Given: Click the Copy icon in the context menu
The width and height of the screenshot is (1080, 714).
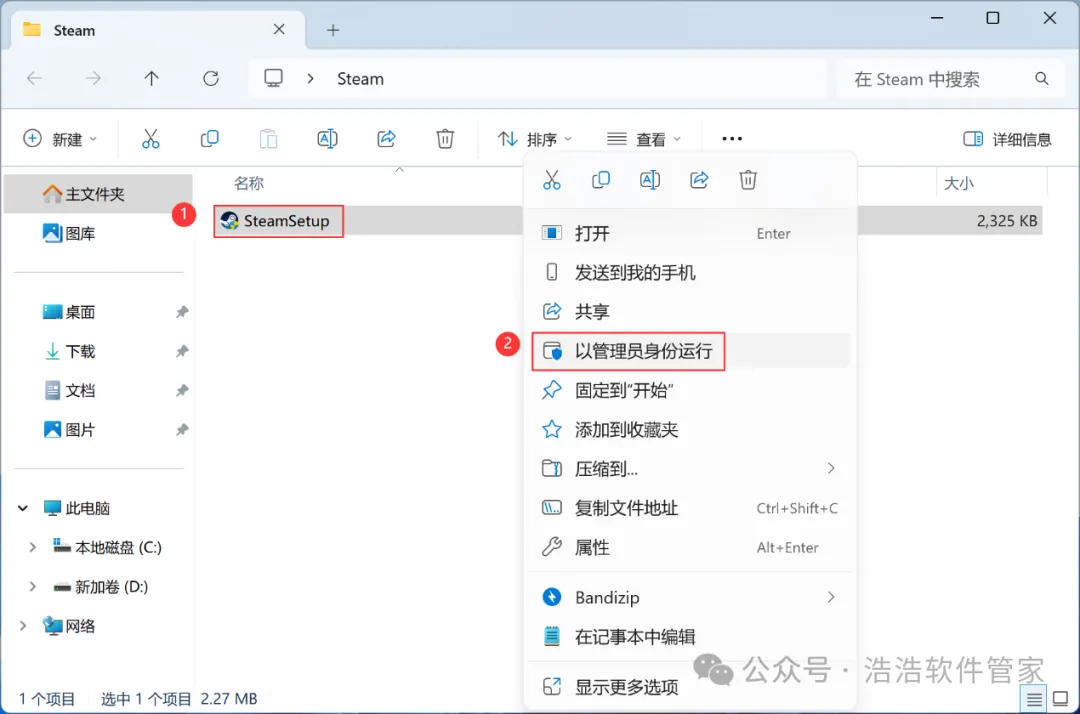Looking at the screenshot, I should tap(601, 180).
